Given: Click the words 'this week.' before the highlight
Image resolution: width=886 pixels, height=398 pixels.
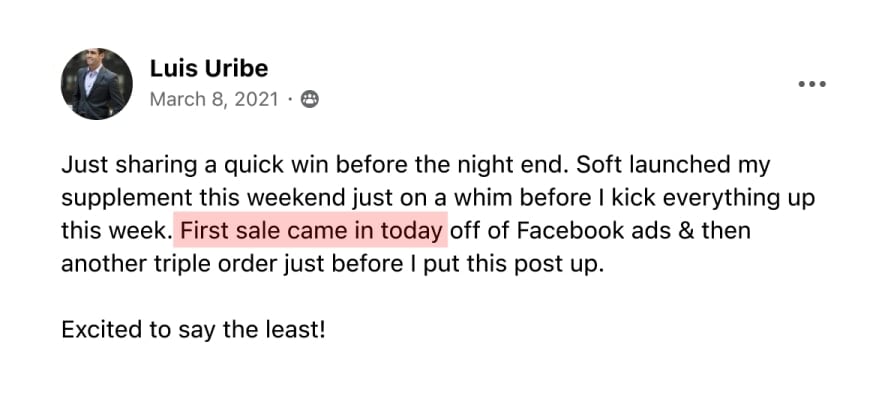Looking at the screenshot, I should coord(117,231).
